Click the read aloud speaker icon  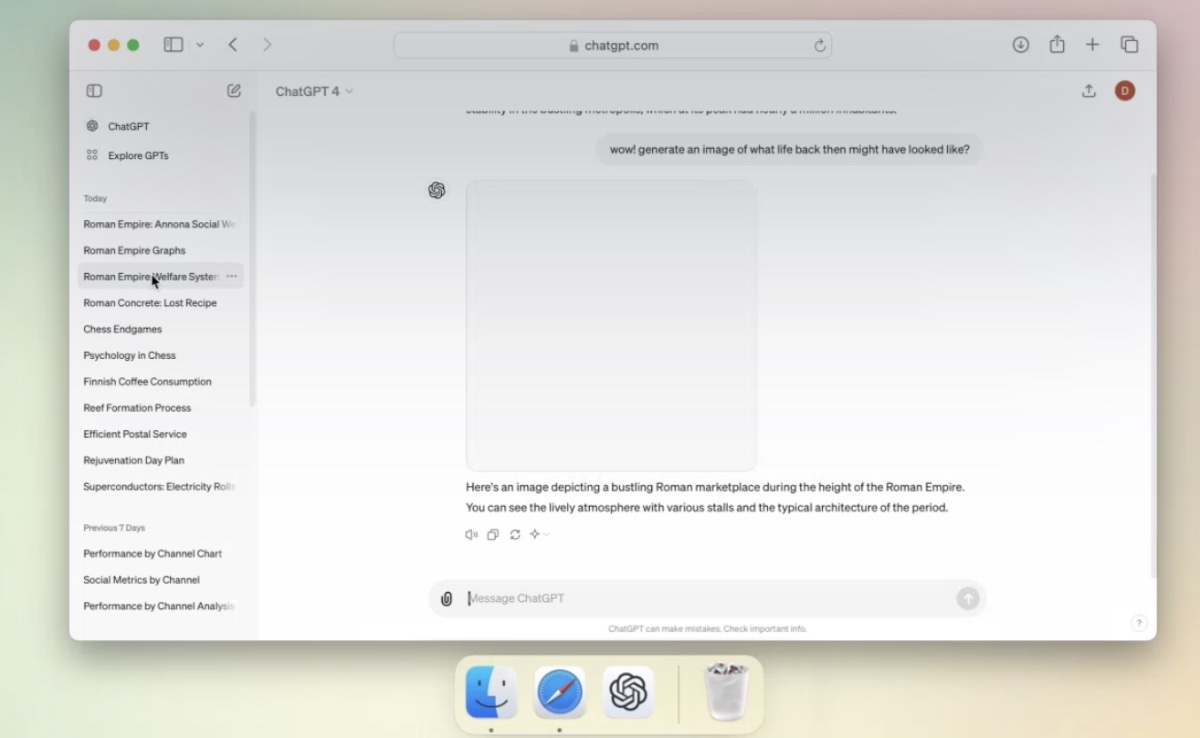[x=470, y=535]
